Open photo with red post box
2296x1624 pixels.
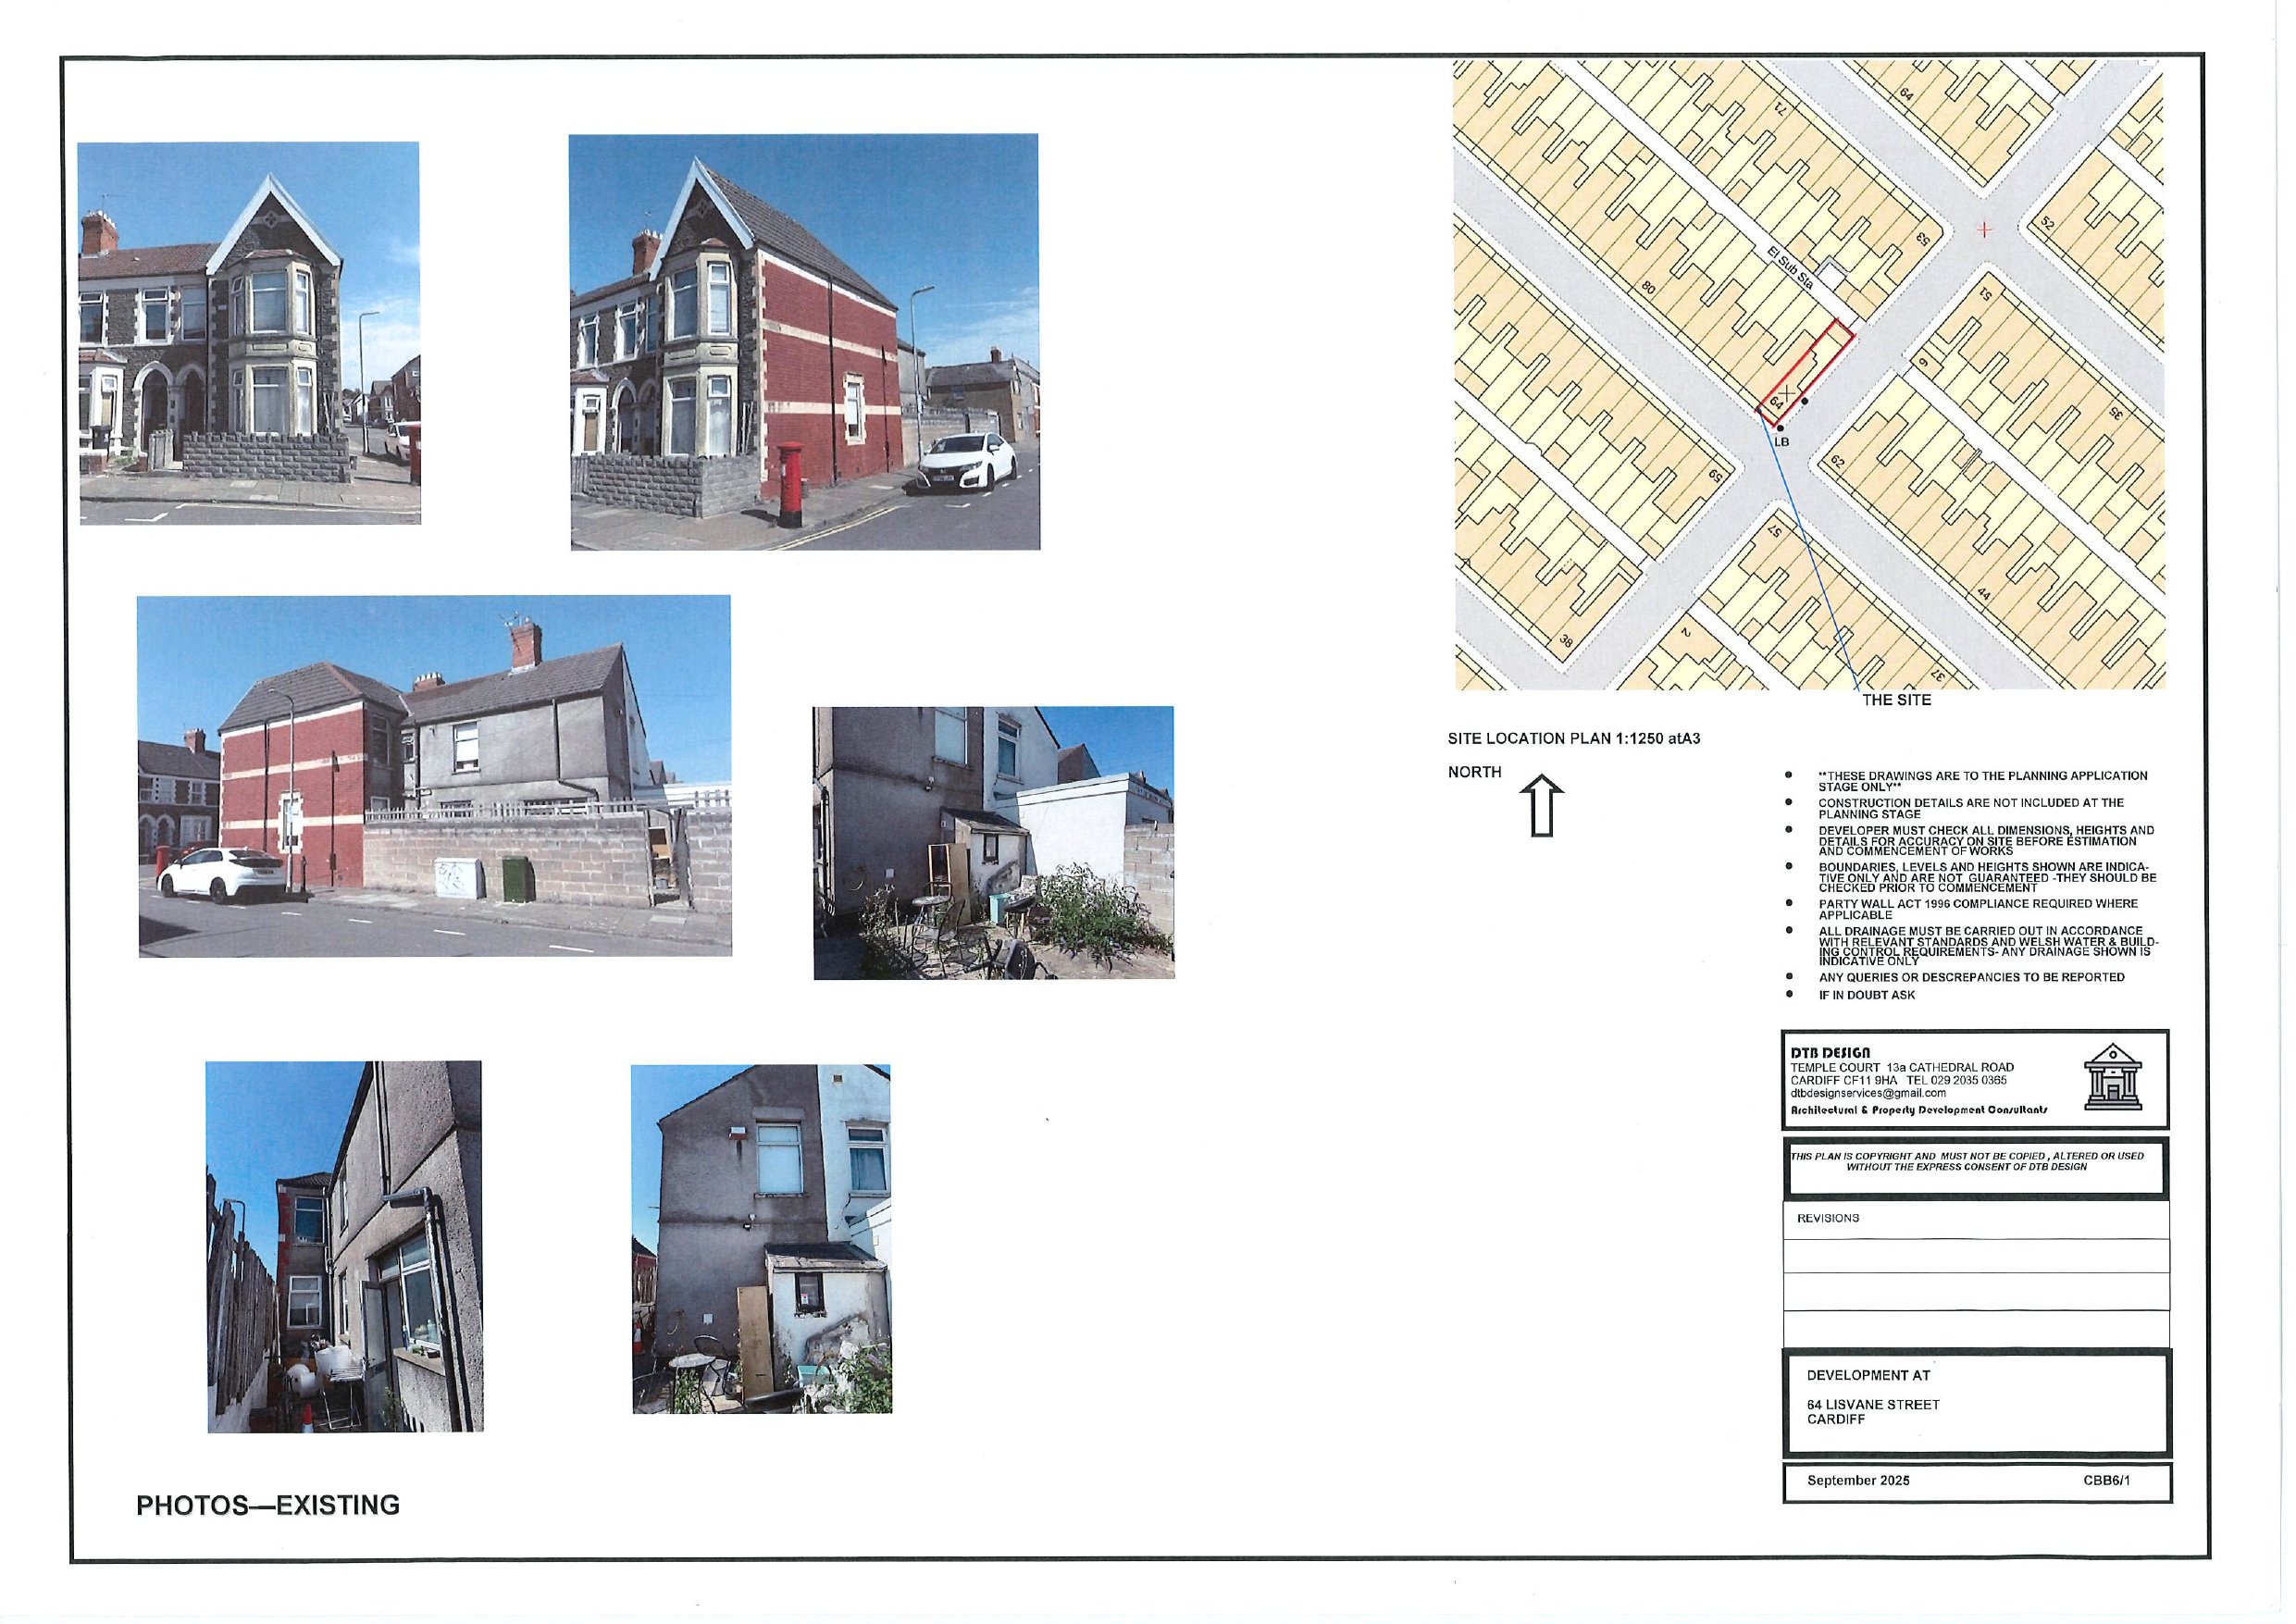point(804,342)
